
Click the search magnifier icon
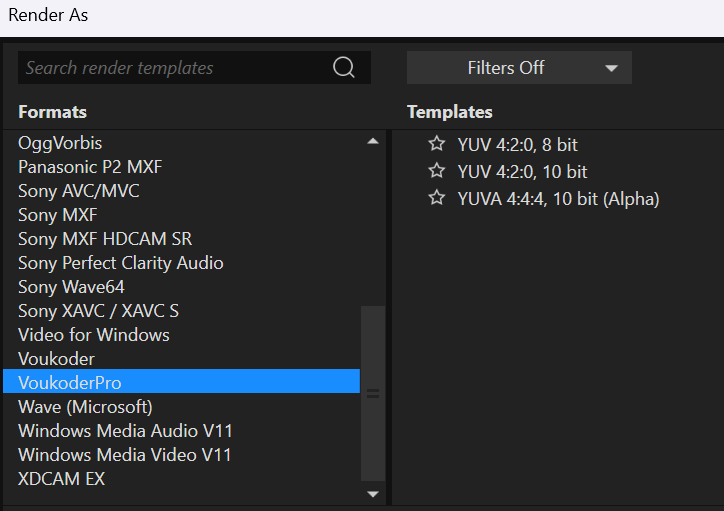coord(344,68)
